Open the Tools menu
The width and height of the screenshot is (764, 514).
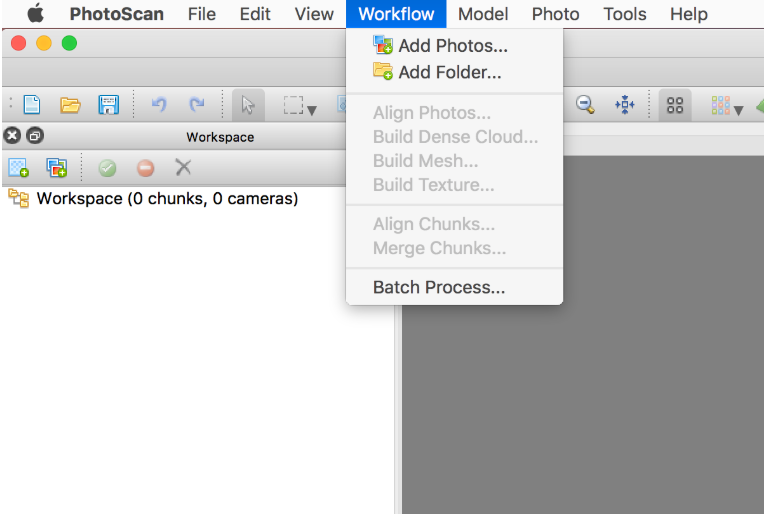625,14
